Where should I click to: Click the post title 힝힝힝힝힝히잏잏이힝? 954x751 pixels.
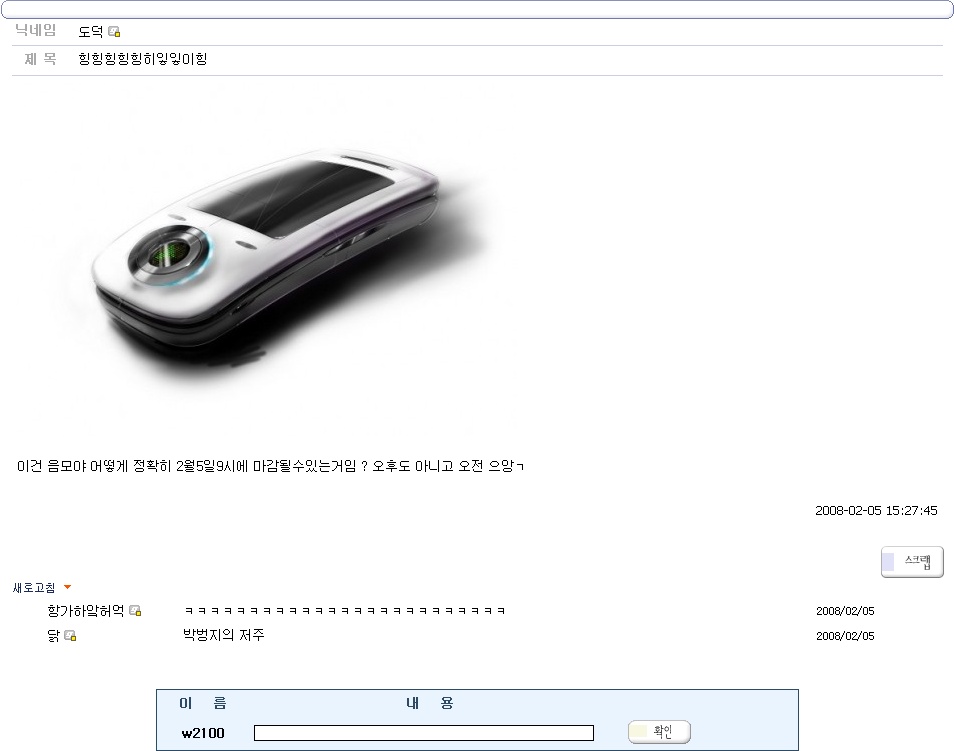coord(143,59)
